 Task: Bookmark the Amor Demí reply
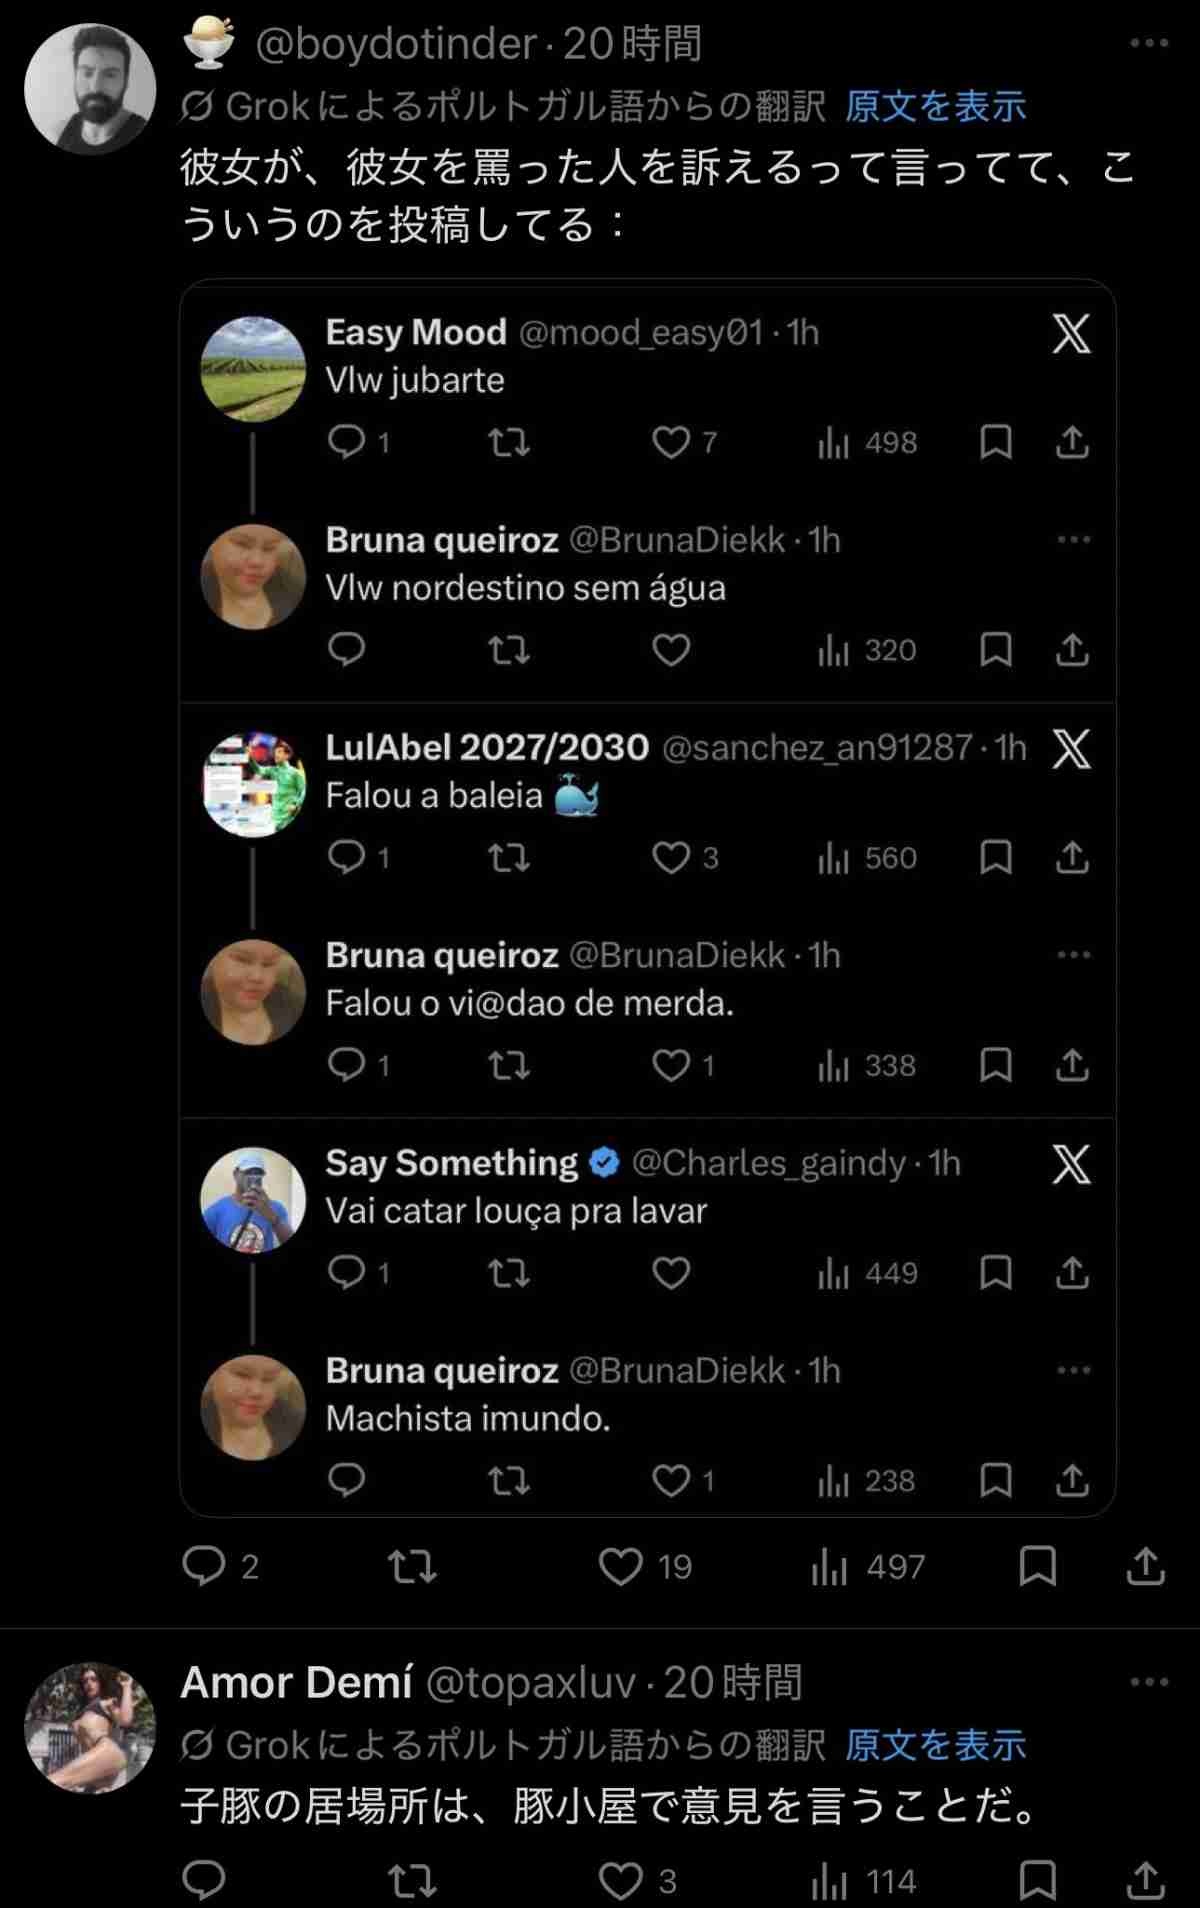(1037, 1881)
